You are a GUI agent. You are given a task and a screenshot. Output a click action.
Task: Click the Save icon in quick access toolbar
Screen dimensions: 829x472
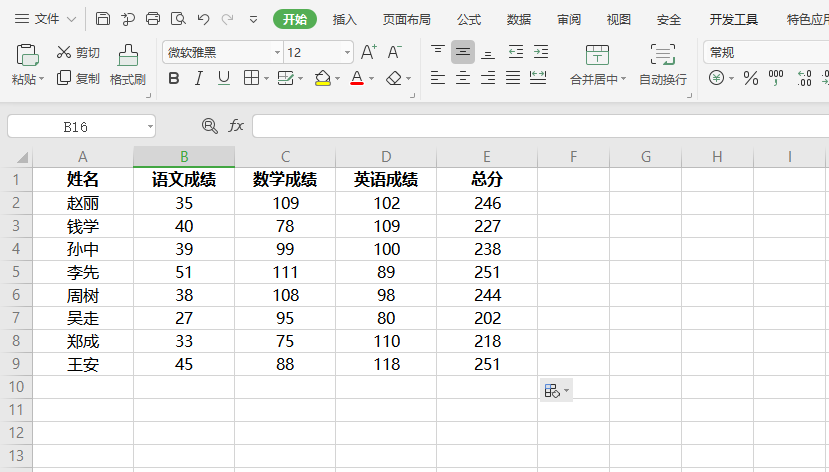pos(103,19)
